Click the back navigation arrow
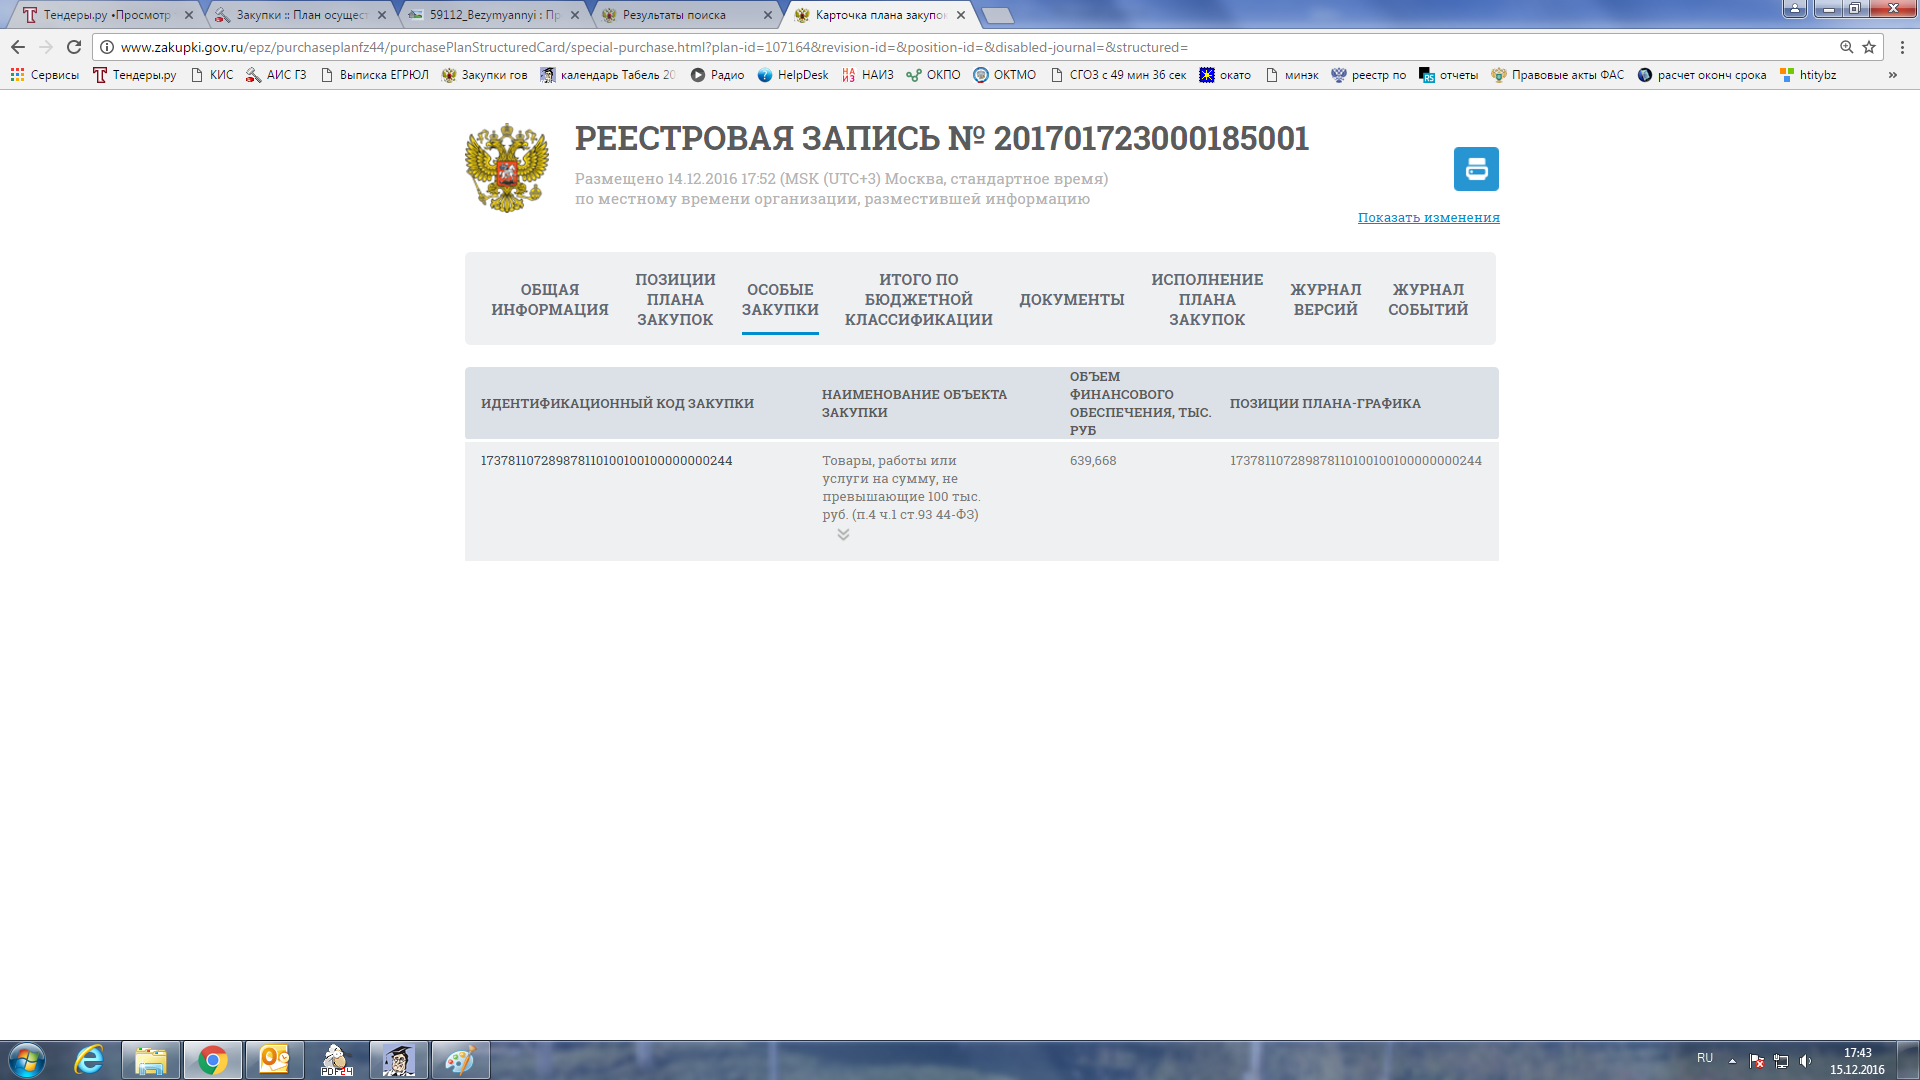The image size is (1920, 1080). point(18,47)
